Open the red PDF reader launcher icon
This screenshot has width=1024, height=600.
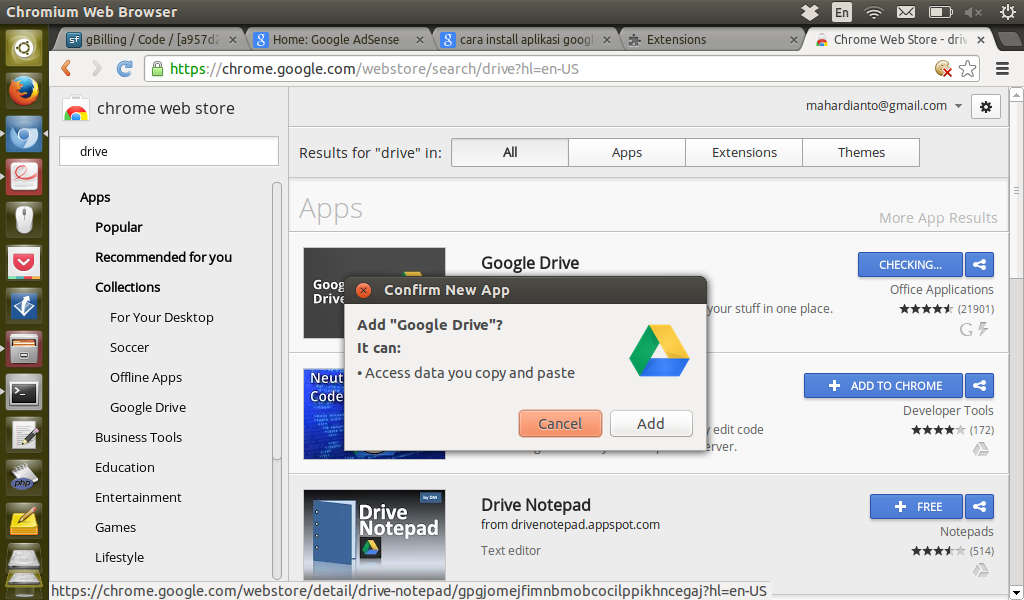tap(24, 177)
